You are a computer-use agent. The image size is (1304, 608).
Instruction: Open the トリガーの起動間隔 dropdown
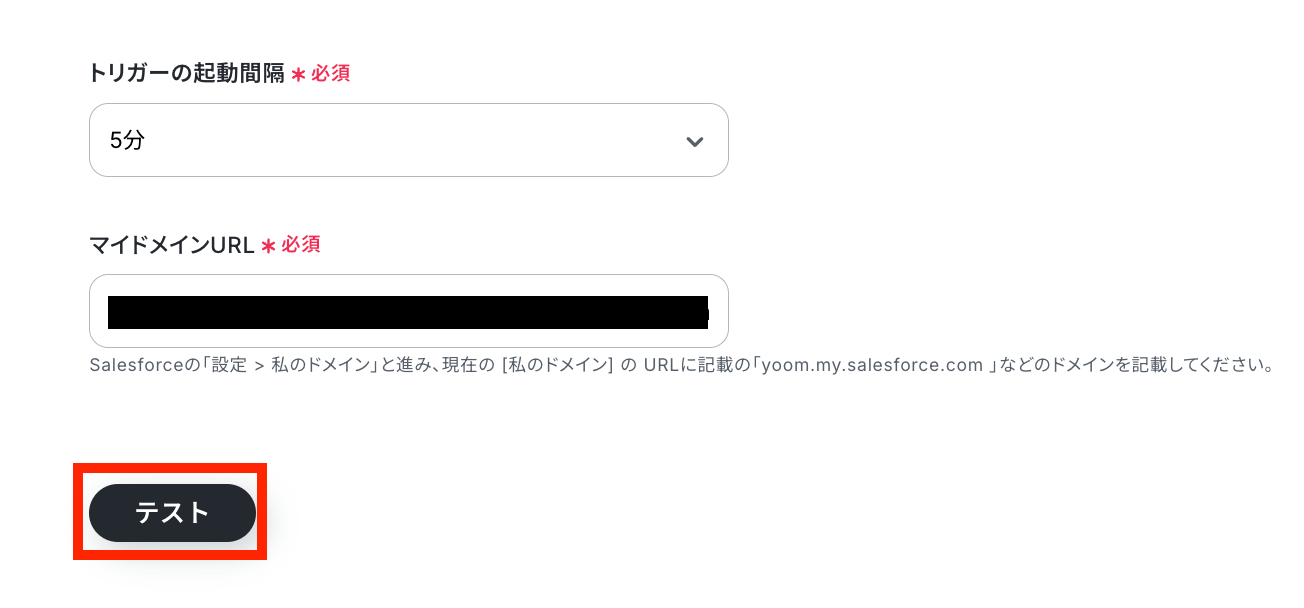[x=408, y=140]
